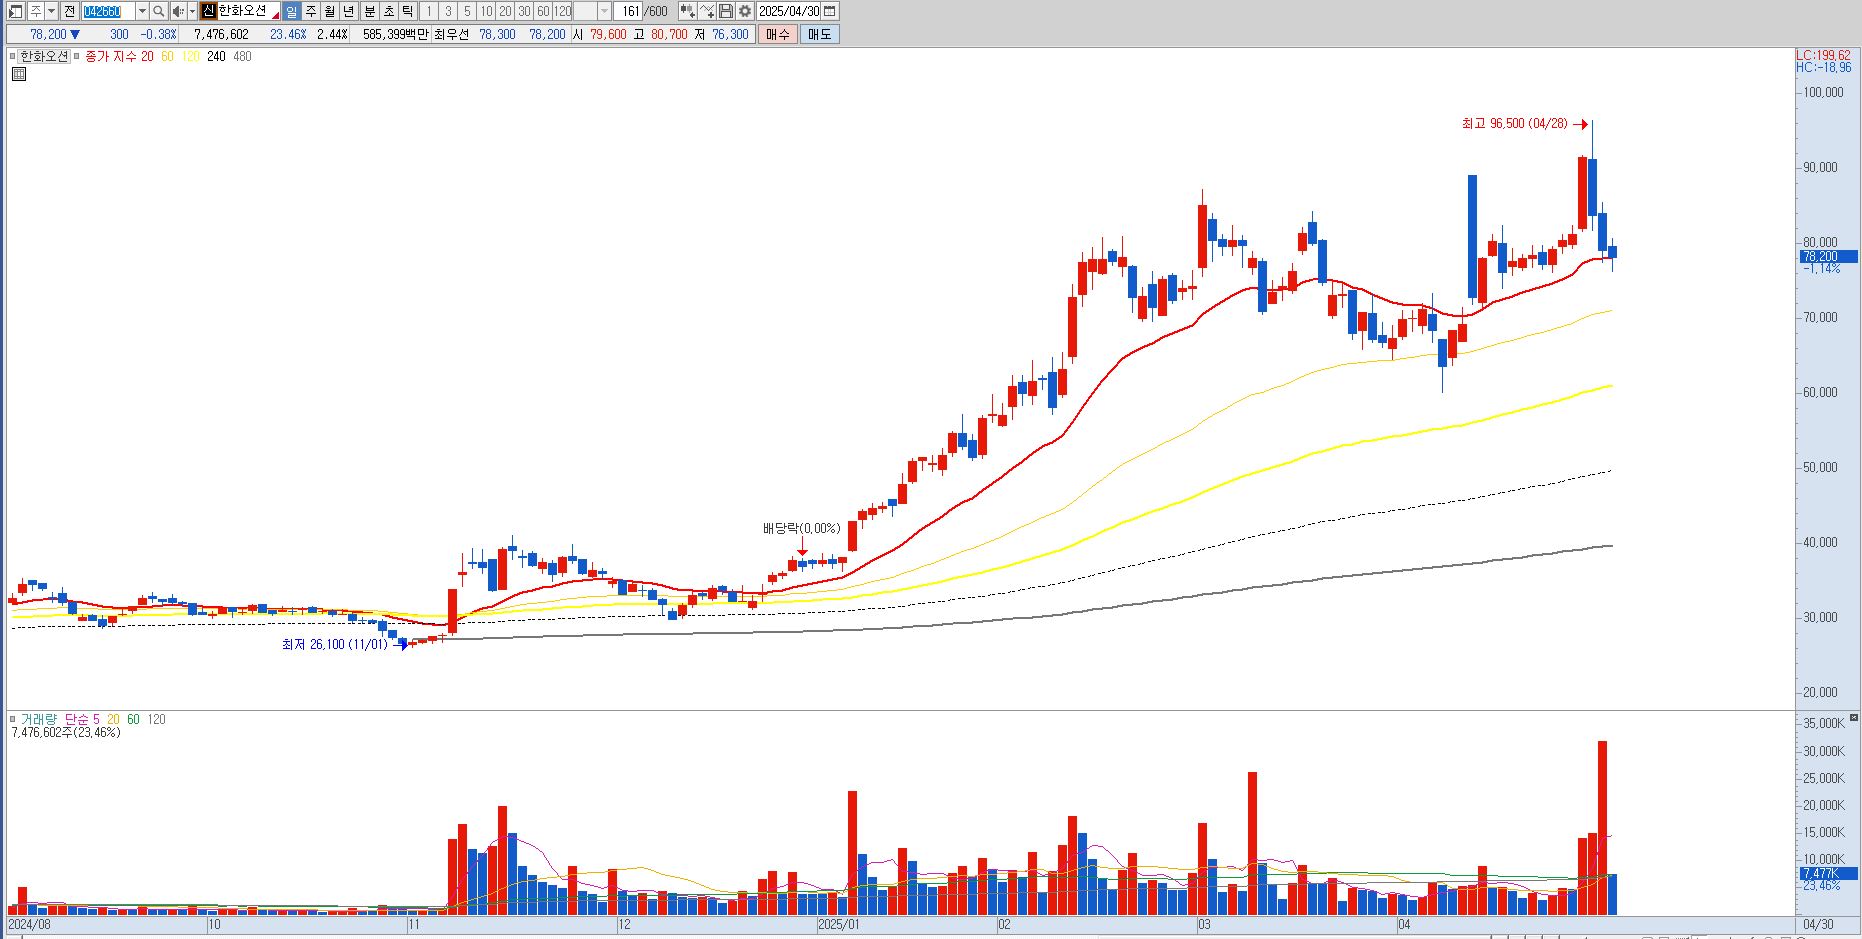
Task: Click the red 매수 buy button
Action: click(x=778, y=34)
